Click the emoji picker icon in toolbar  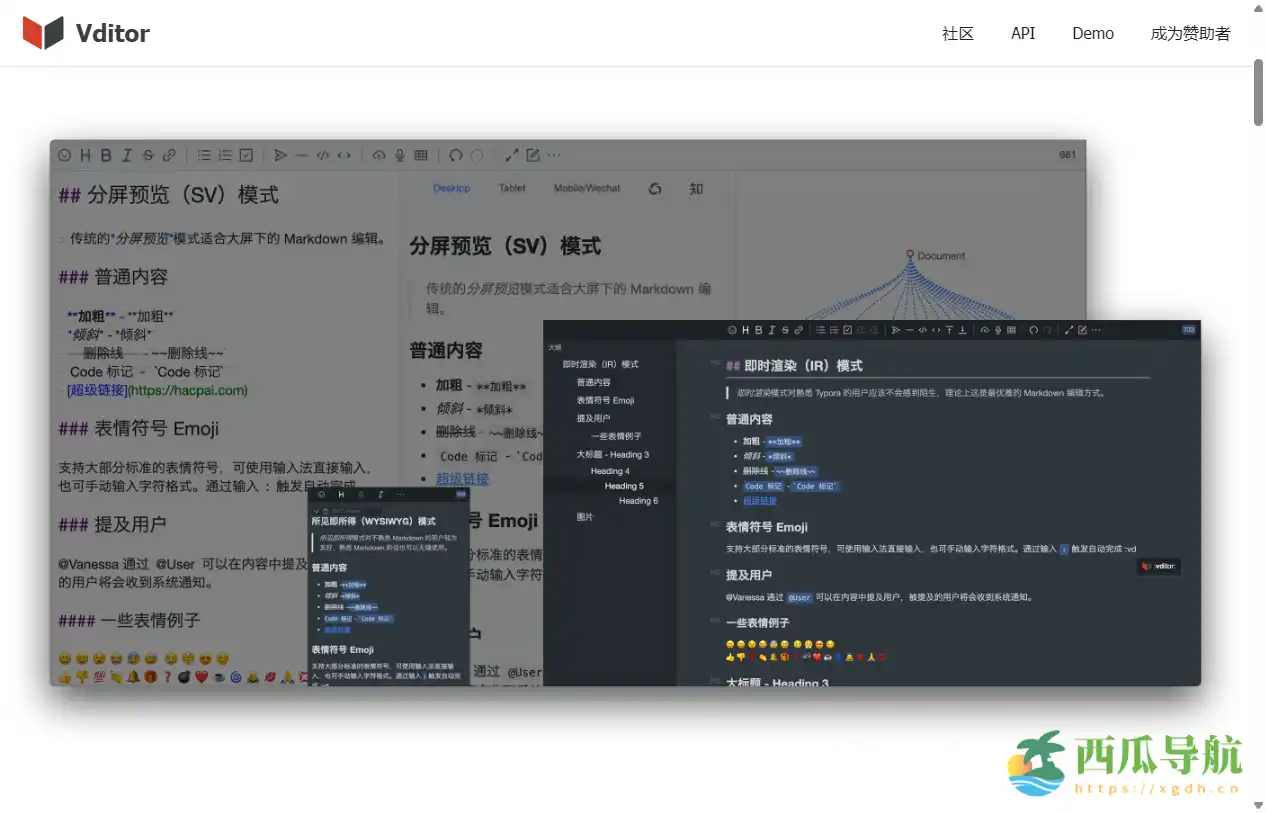[63, 155]
